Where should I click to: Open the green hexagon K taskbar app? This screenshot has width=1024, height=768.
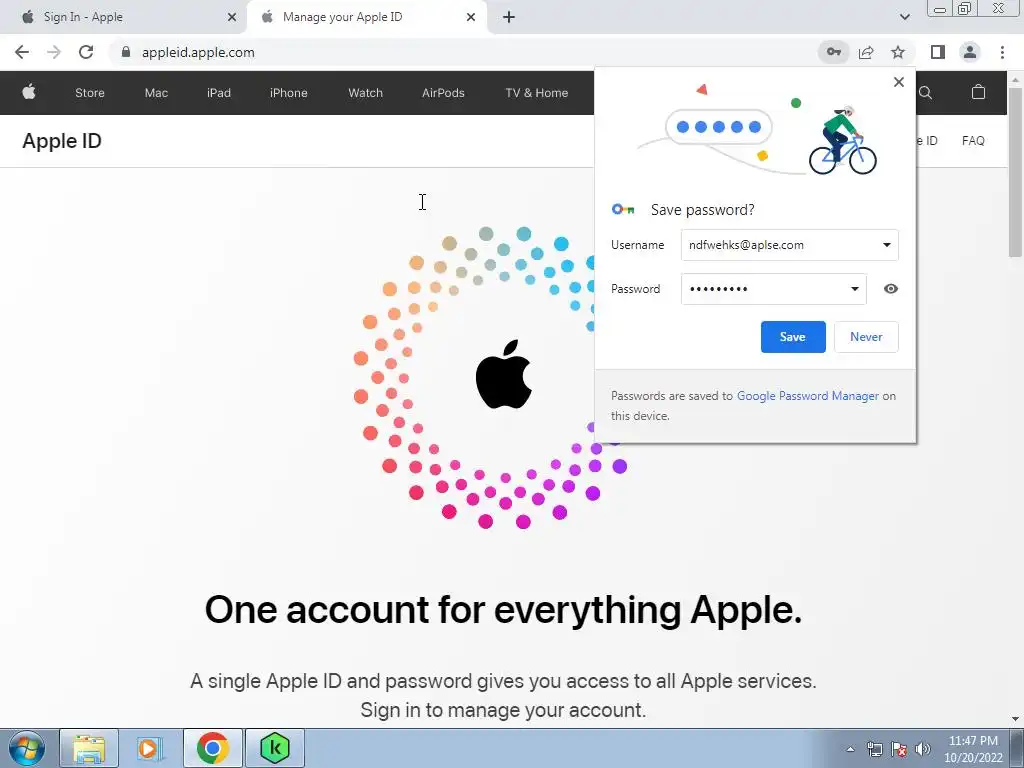(274, 748)
